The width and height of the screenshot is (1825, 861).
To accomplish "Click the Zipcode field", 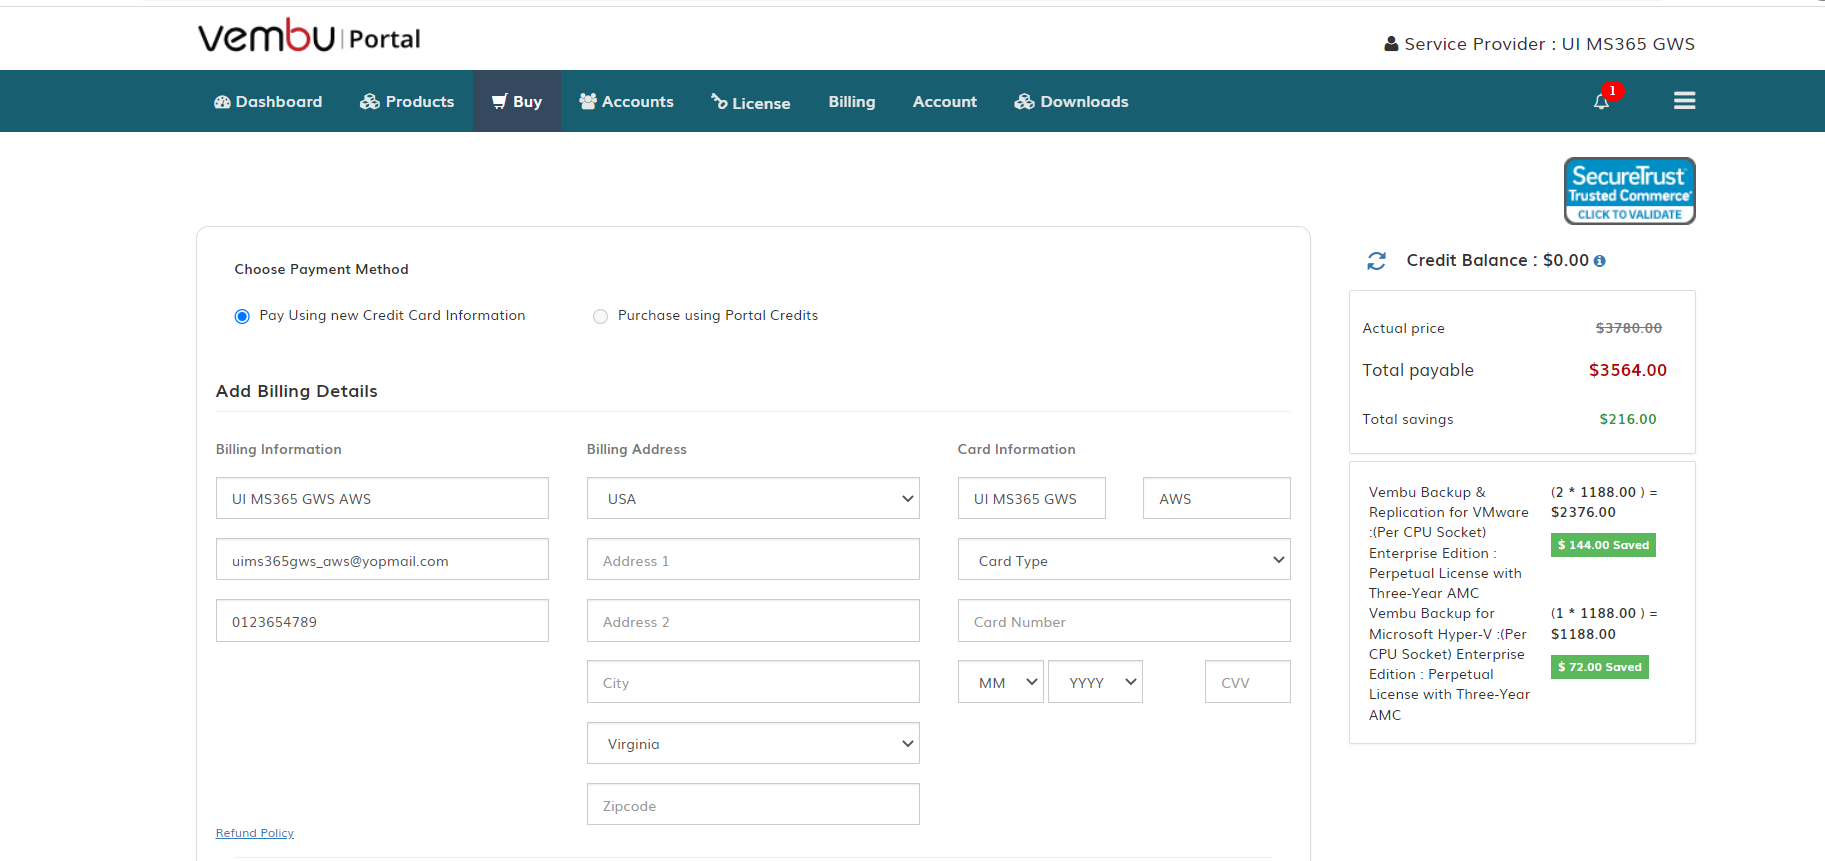I will [x=753, y=805].
